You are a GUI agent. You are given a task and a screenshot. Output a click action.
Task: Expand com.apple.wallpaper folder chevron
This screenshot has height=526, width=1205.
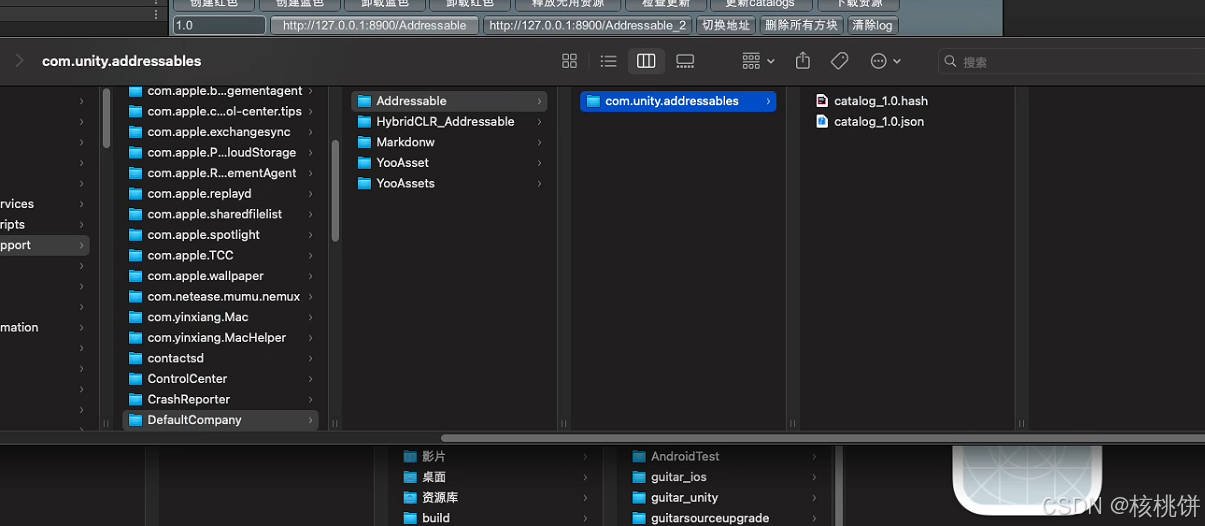tap(311, 276)
